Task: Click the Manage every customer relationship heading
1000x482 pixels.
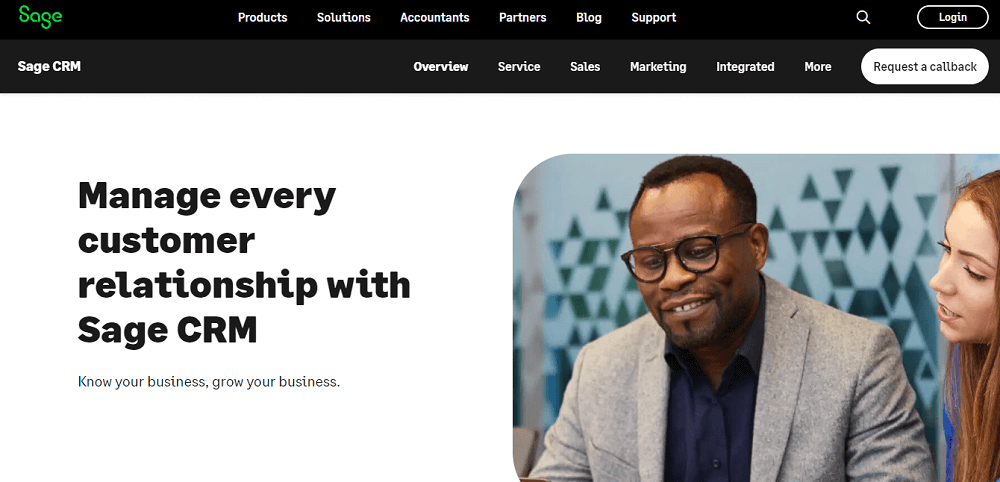Action: (x=244, y=262)
